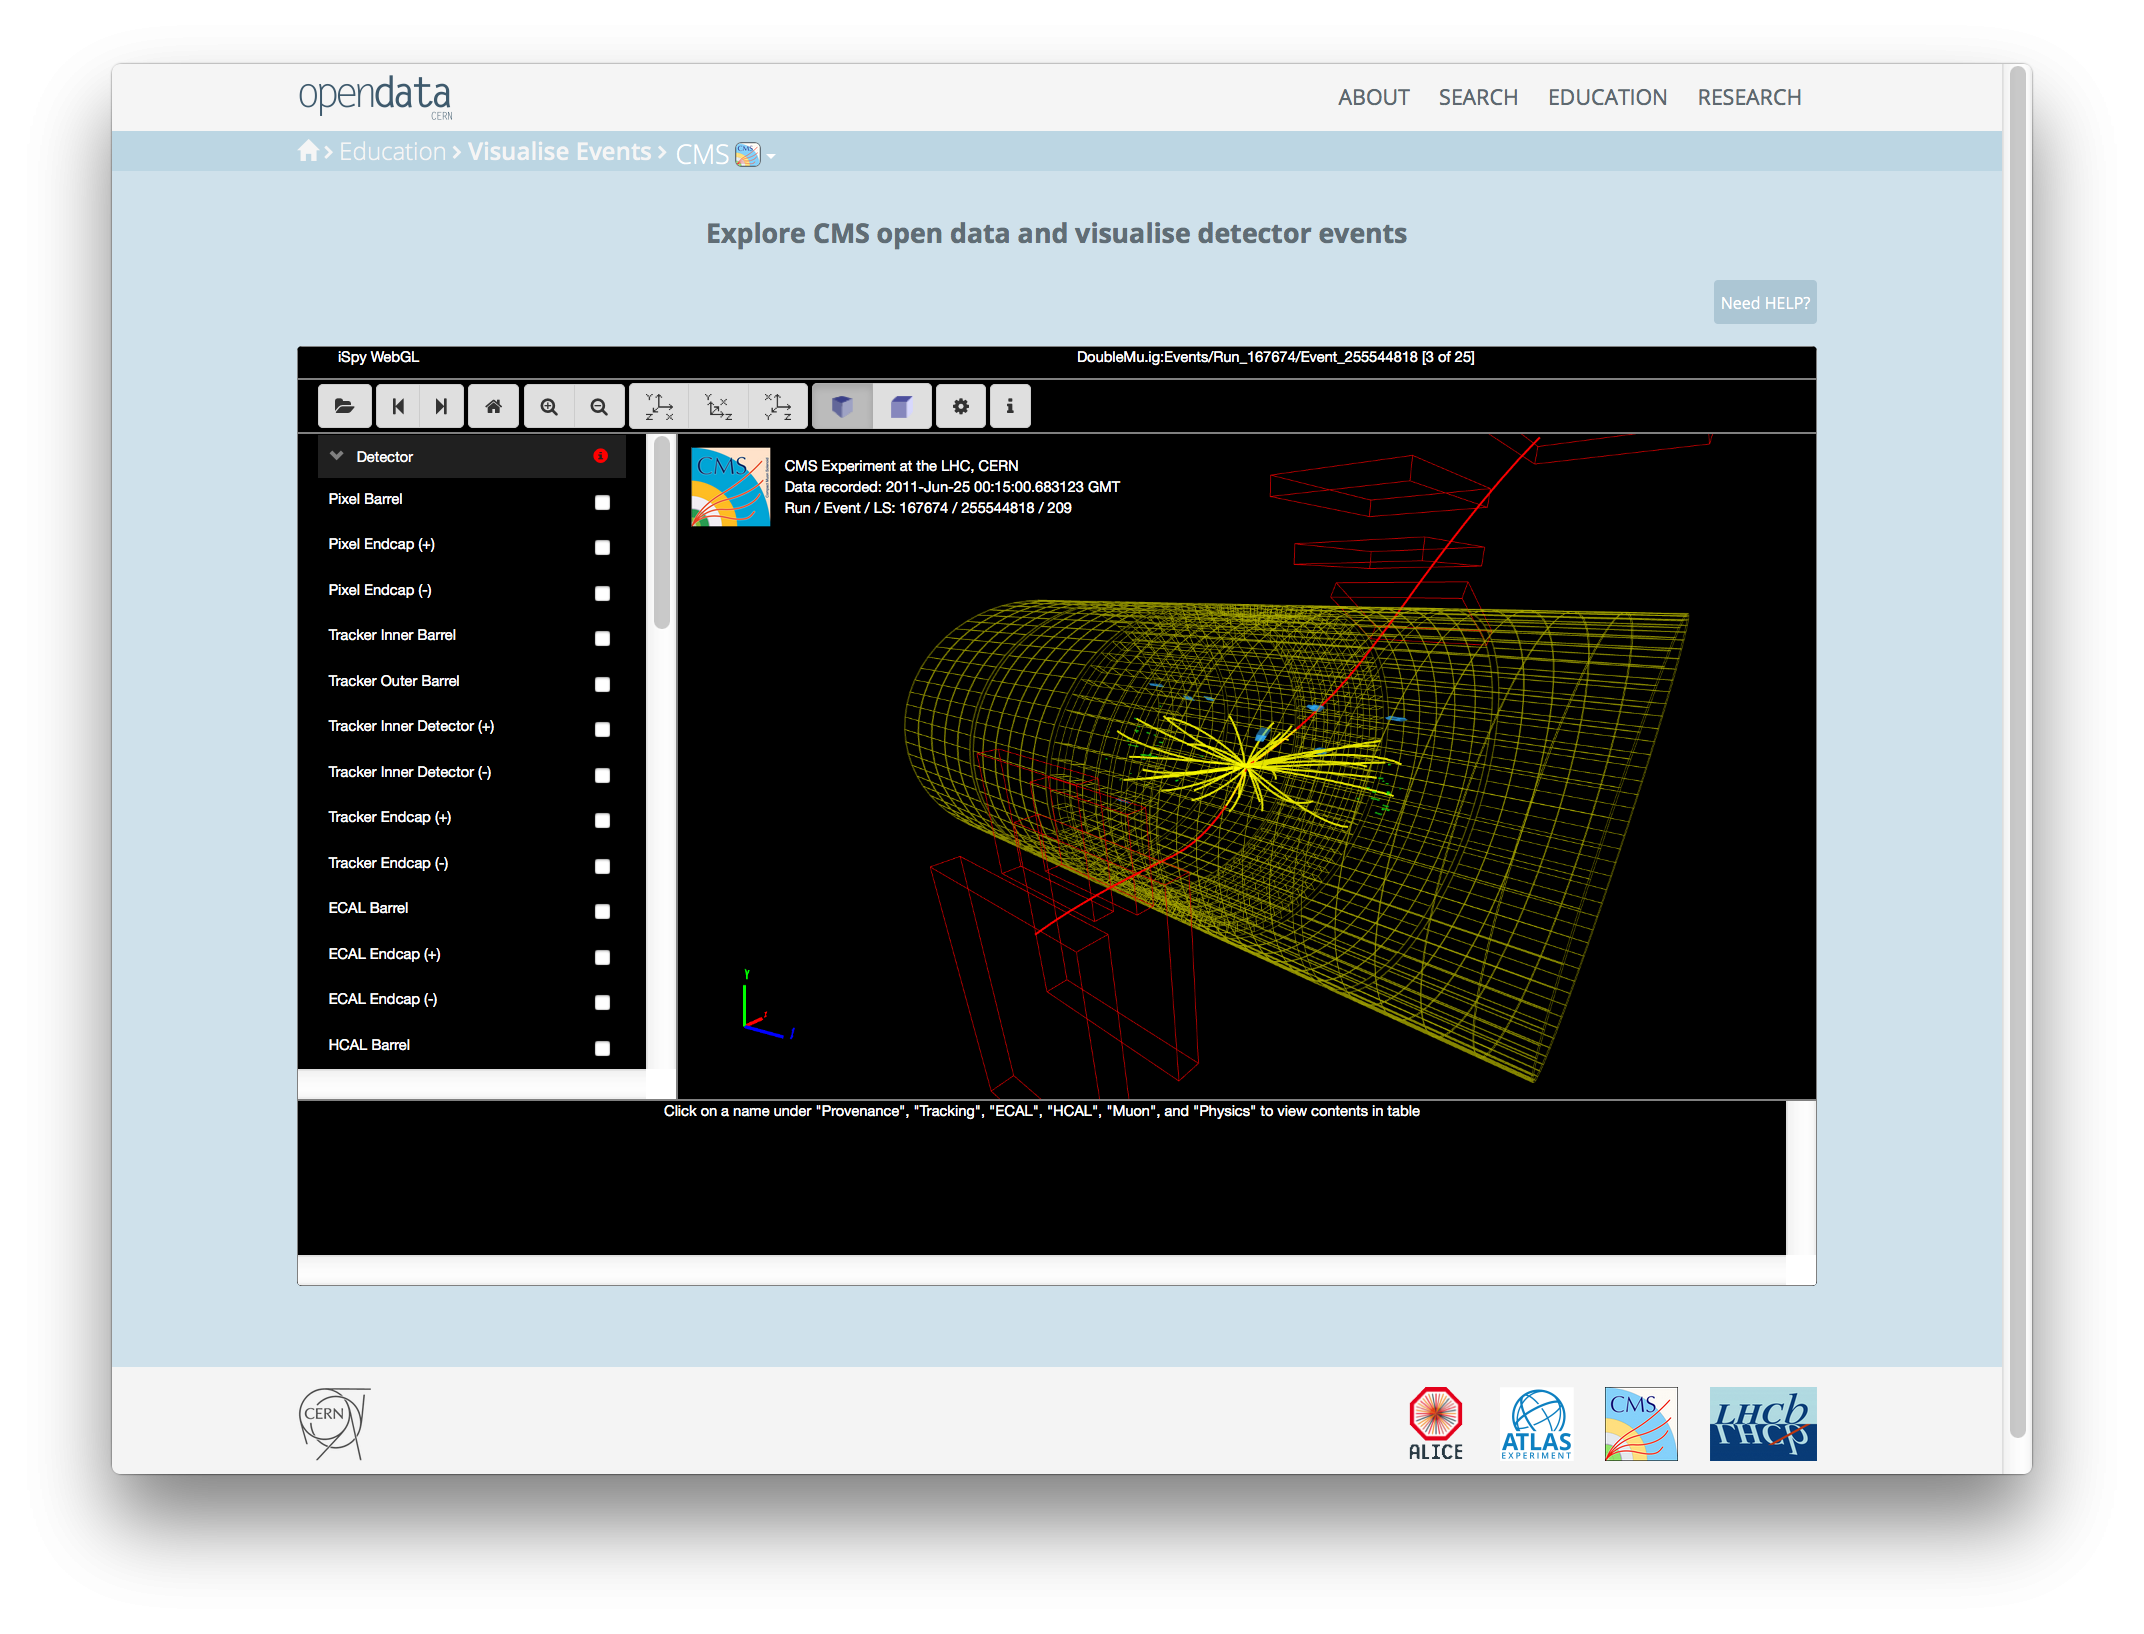The image size is (2144, 1634).
Task: Open the iSpy settings gear
Action: 960,406
